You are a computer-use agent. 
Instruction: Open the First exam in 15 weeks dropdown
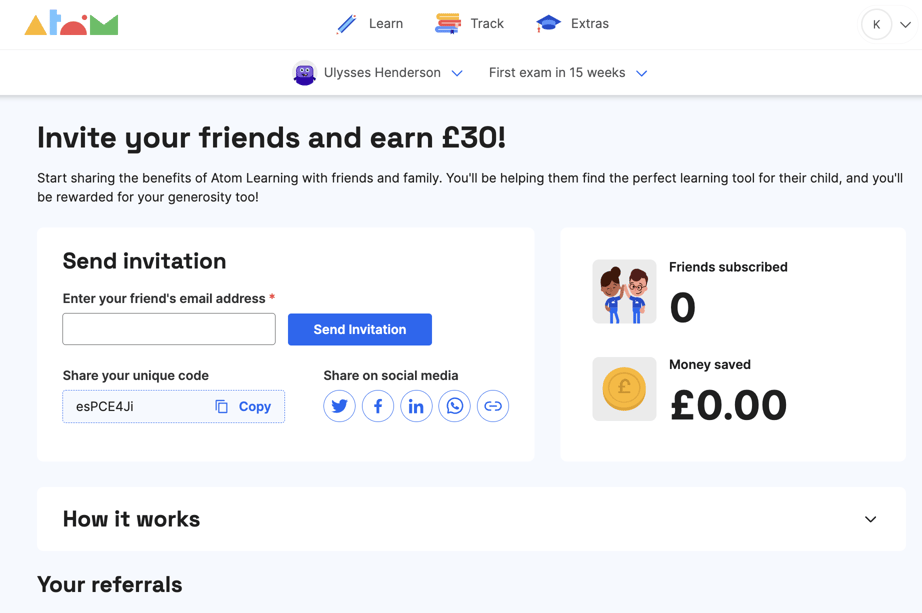coord(568,73)
